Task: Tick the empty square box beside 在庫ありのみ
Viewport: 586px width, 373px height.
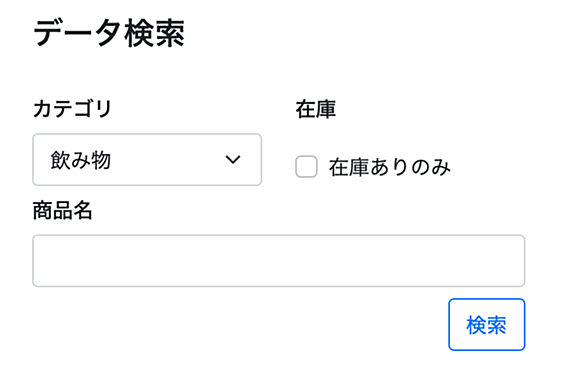Action: tap(306, 167)
